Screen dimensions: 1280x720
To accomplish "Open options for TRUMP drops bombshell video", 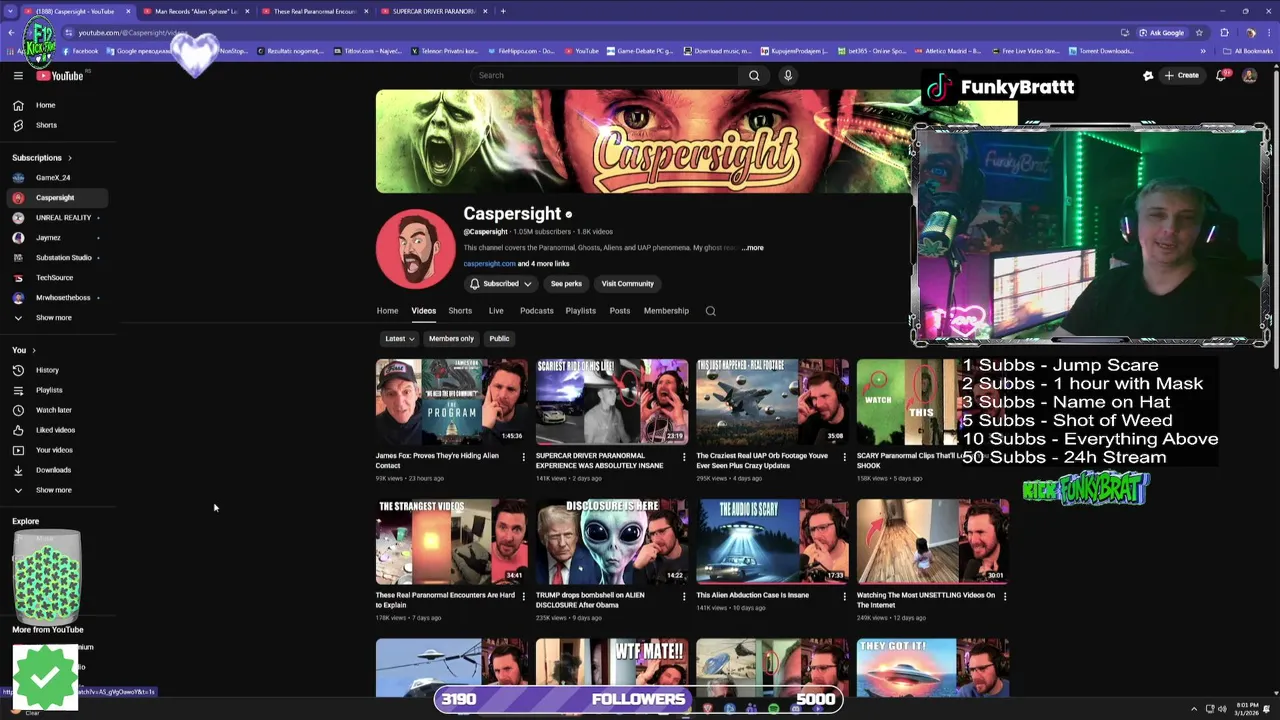I will click(x=684, y=596).
